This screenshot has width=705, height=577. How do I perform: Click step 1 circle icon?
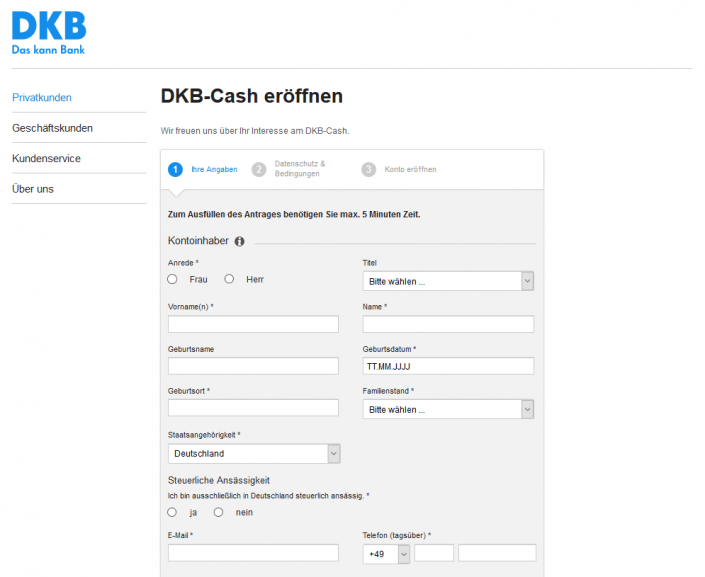pyautogui.click(x=175, y=170)
